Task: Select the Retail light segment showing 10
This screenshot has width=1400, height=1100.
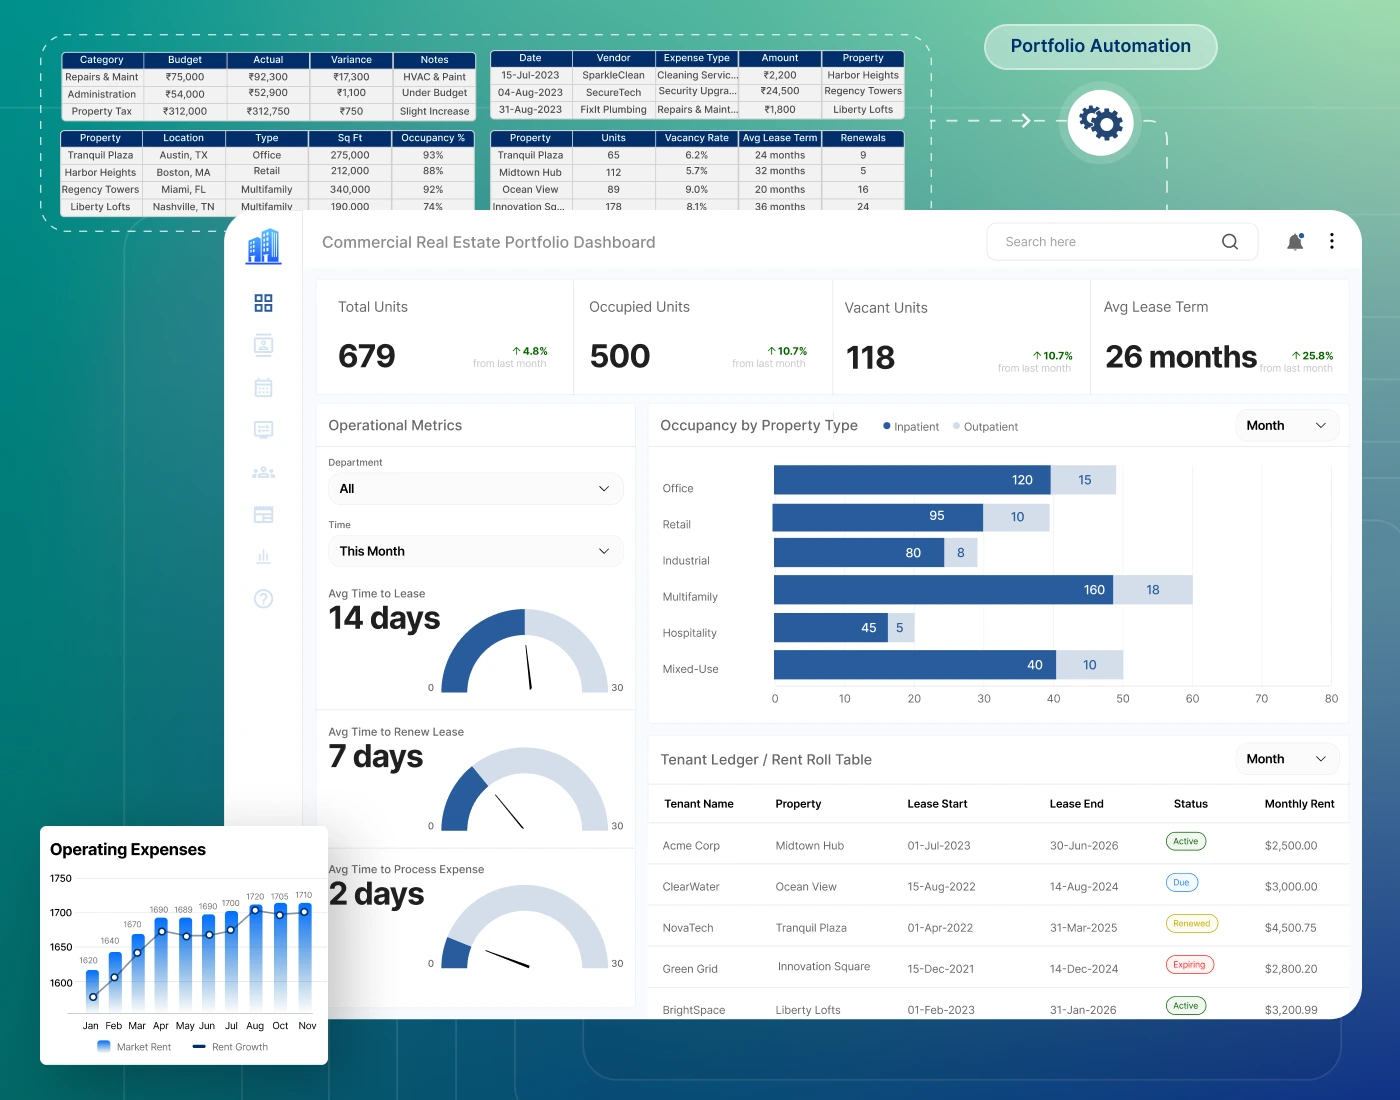Action: click(x=1017, y=517)
